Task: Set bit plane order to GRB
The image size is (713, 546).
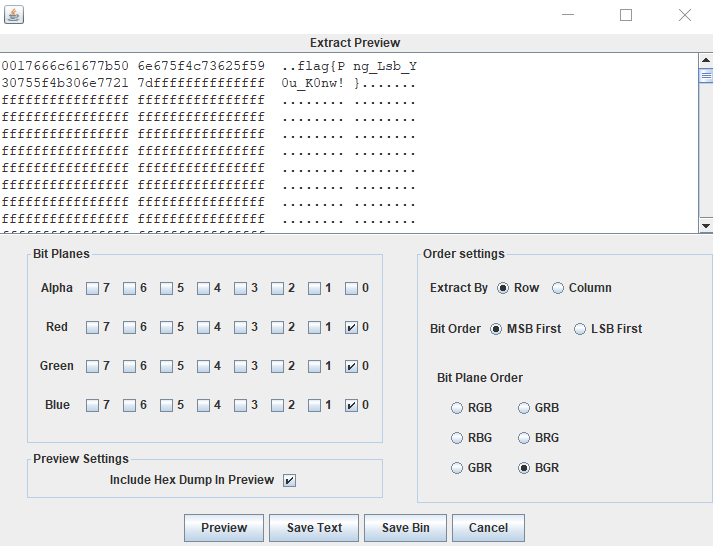Action: tap(524, 408)
